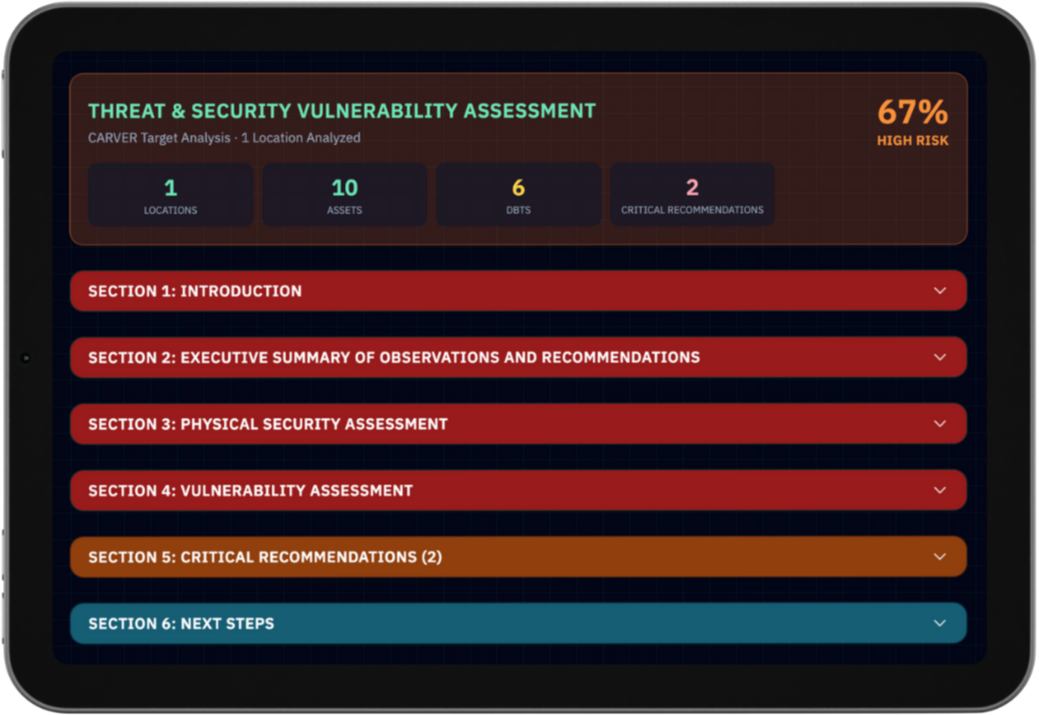Click the 67% risk score
The image size is (1039, 715).
tap(912, 112)
